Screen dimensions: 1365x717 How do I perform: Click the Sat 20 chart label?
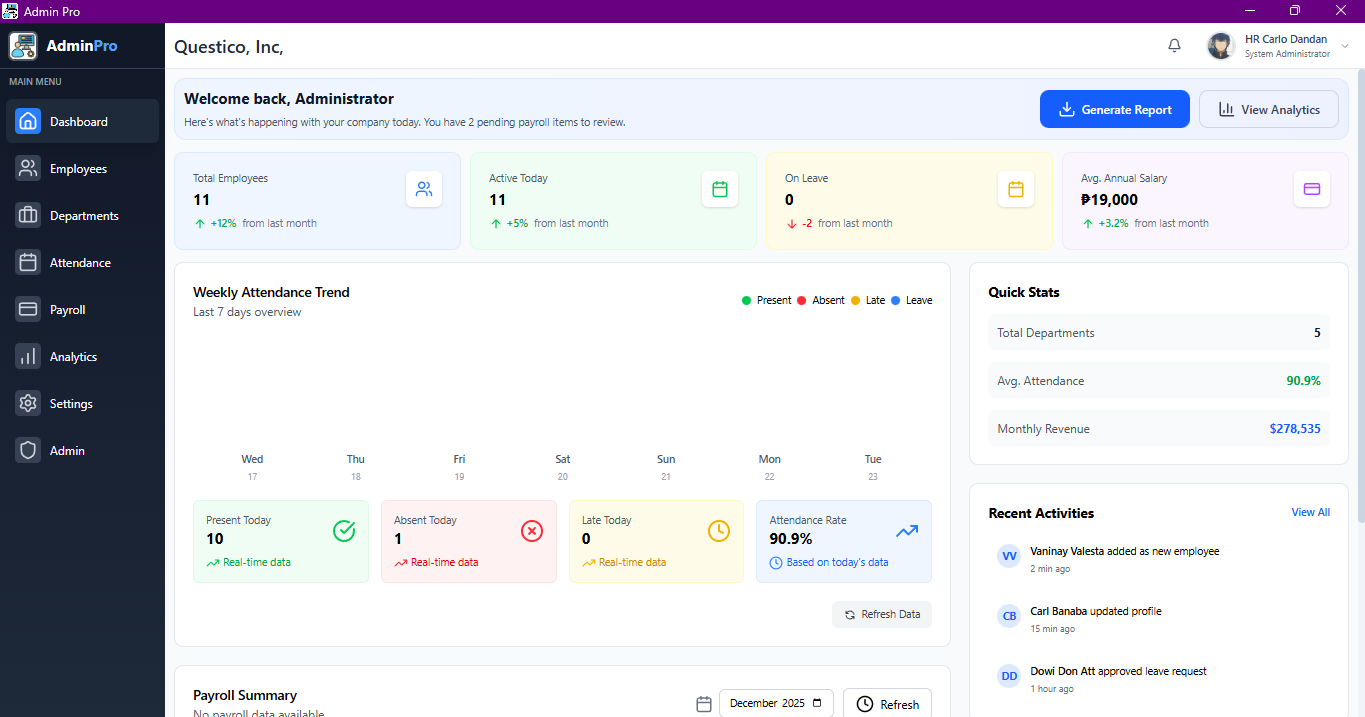coord(563,467)
